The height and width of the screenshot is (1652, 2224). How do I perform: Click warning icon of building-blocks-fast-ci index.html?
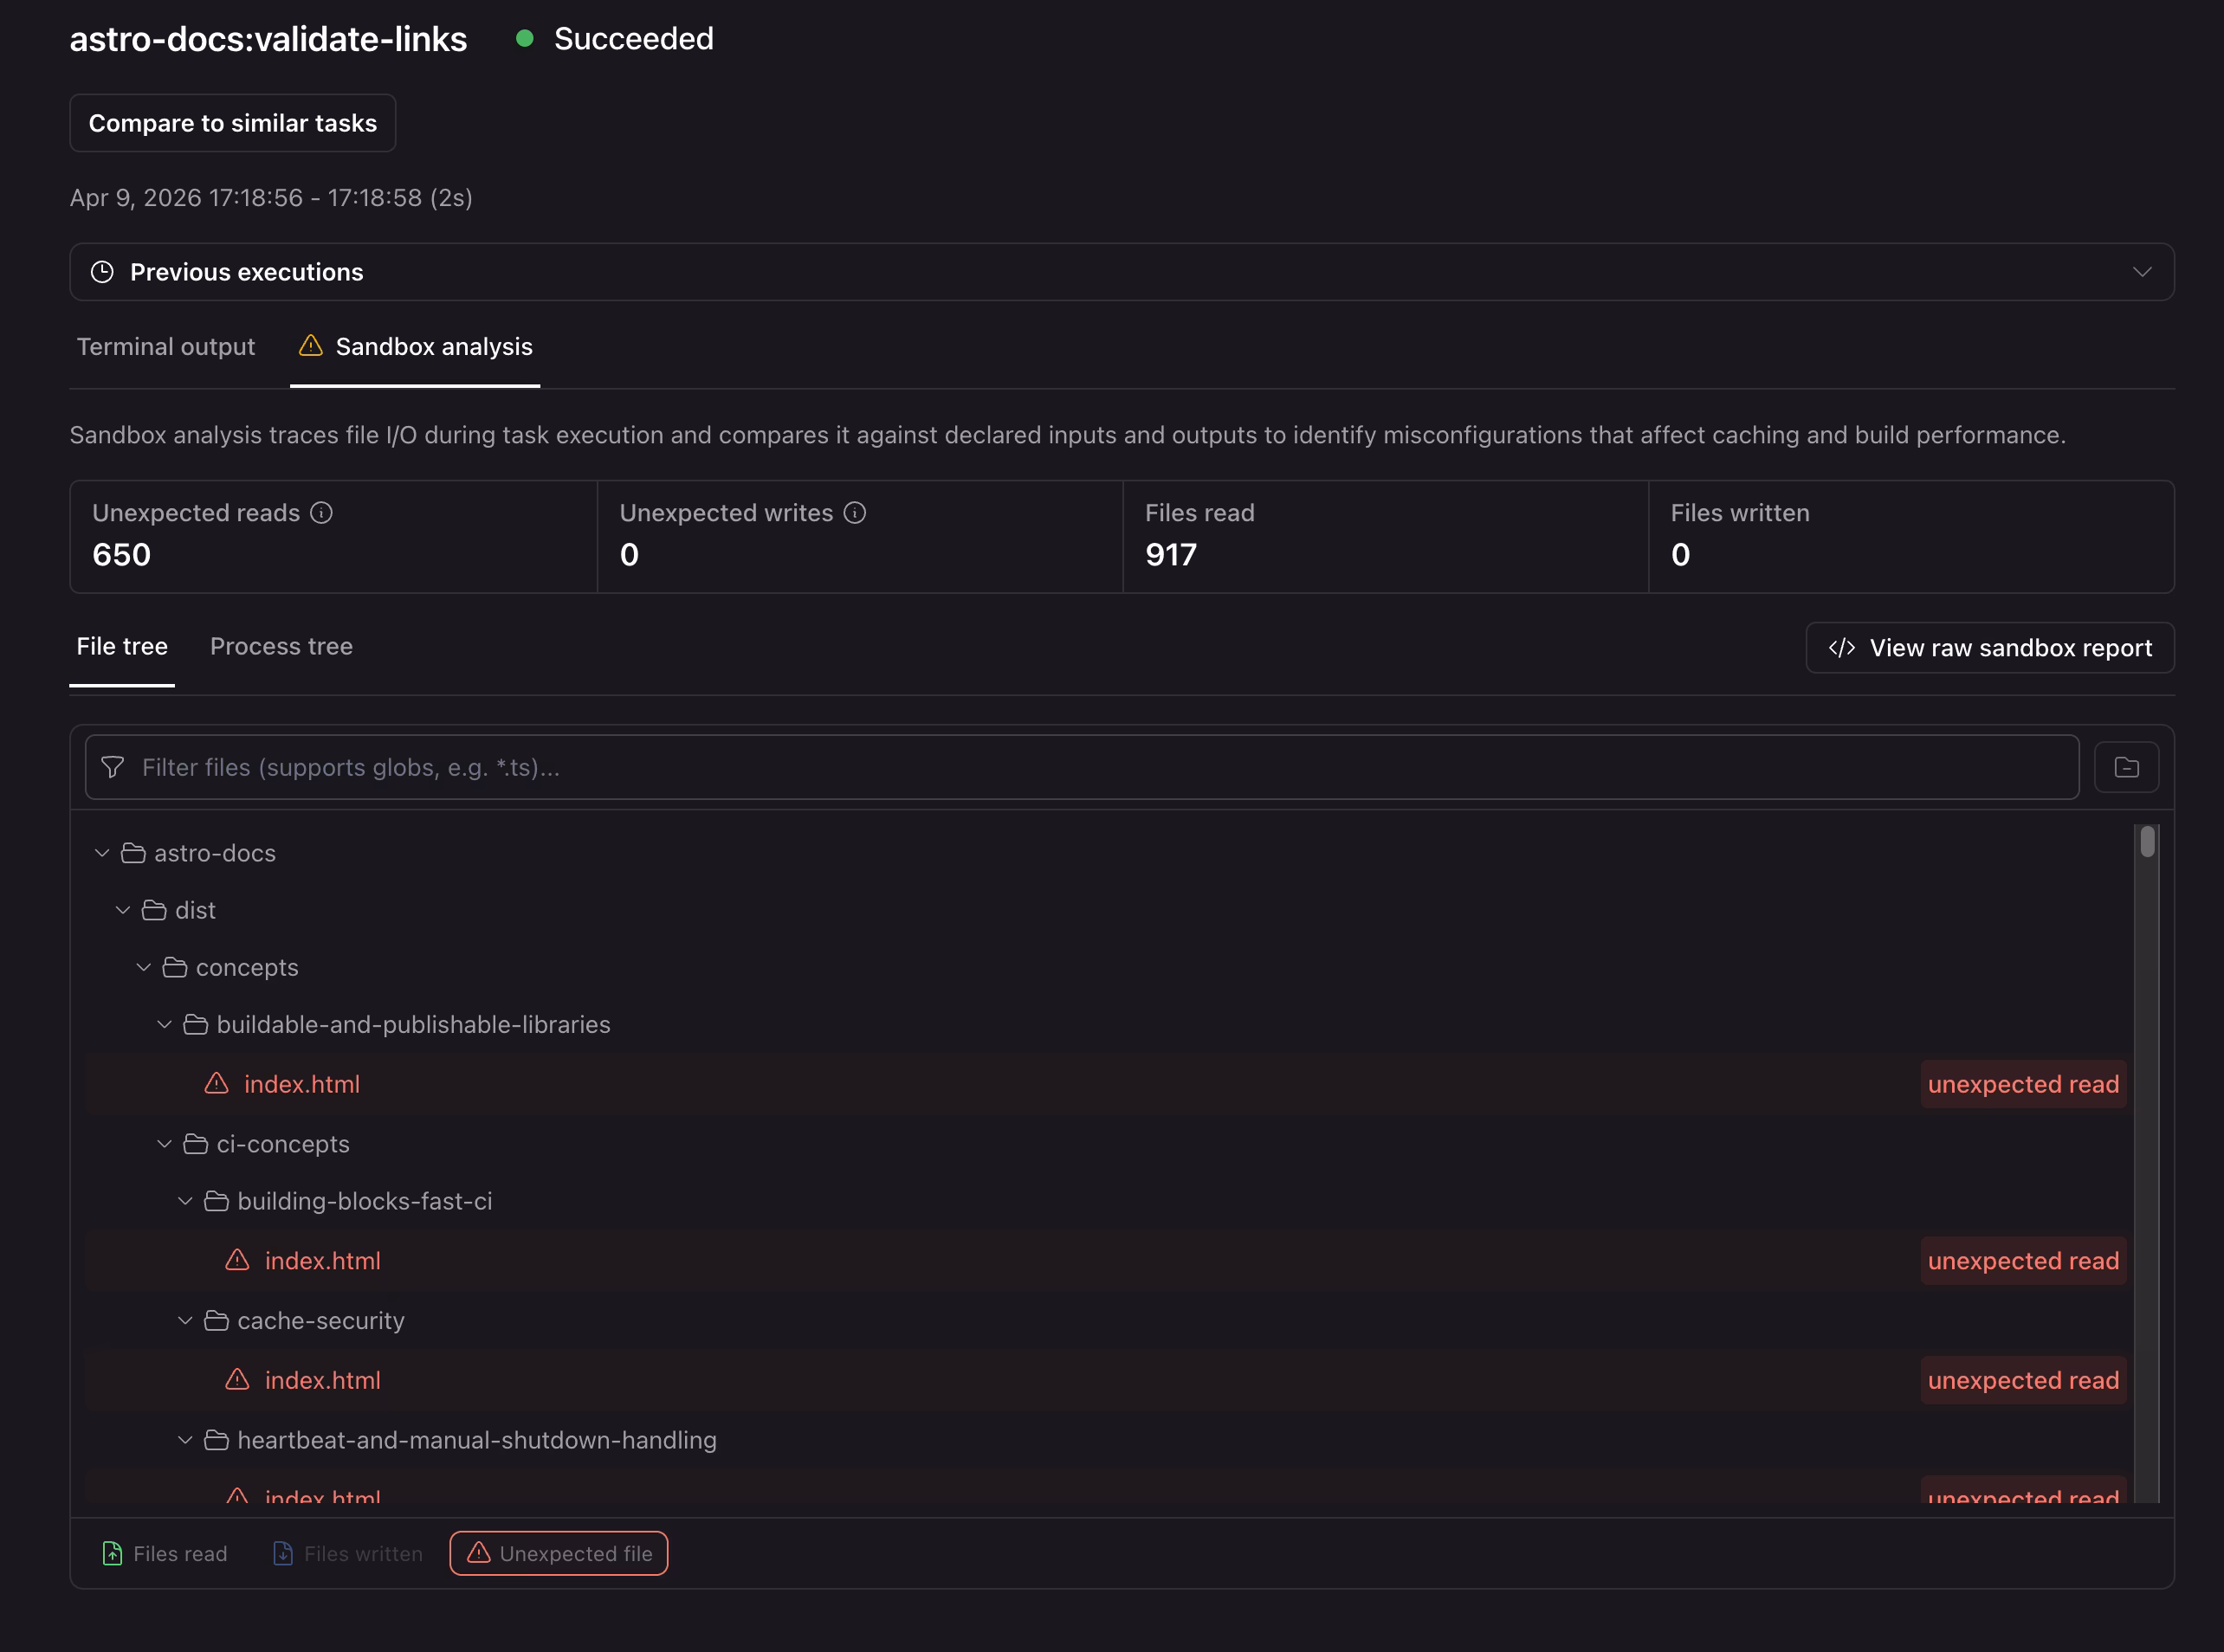tap(237, 1260)
